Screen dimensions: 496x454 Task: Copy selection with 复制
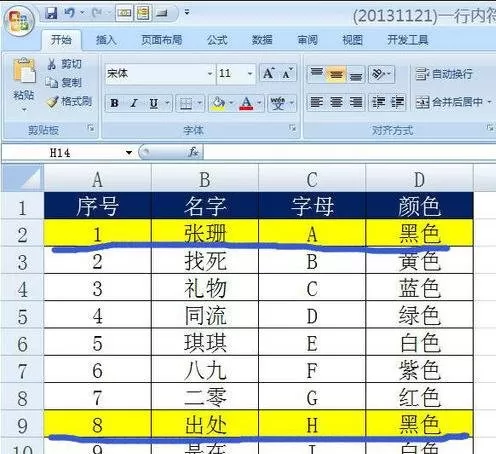coord(63,82)
